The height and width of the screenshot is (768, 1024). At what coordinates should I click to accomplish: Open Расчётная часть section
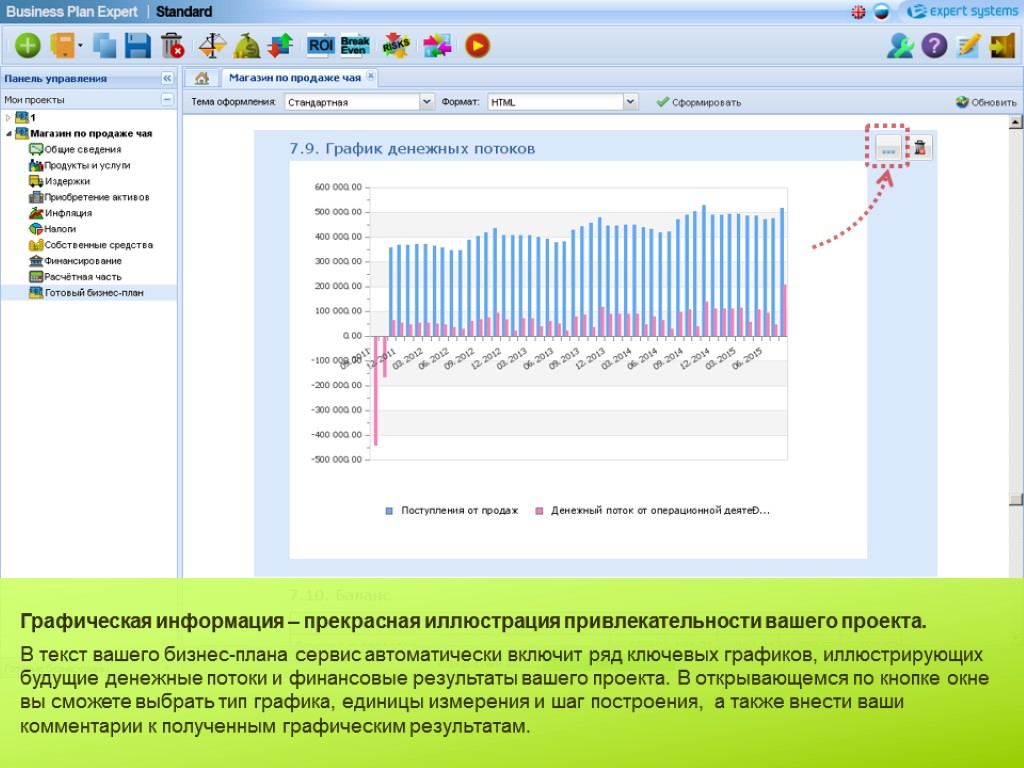click(x=76, y=277)
